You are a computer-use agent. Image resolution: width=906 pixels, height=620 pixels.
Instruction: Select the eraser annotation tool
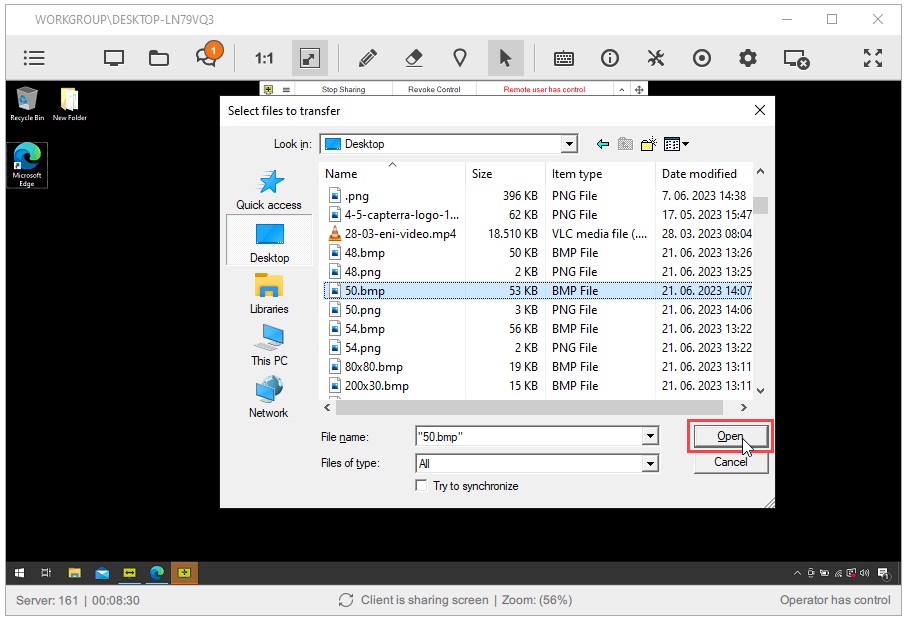coord(414,58)
